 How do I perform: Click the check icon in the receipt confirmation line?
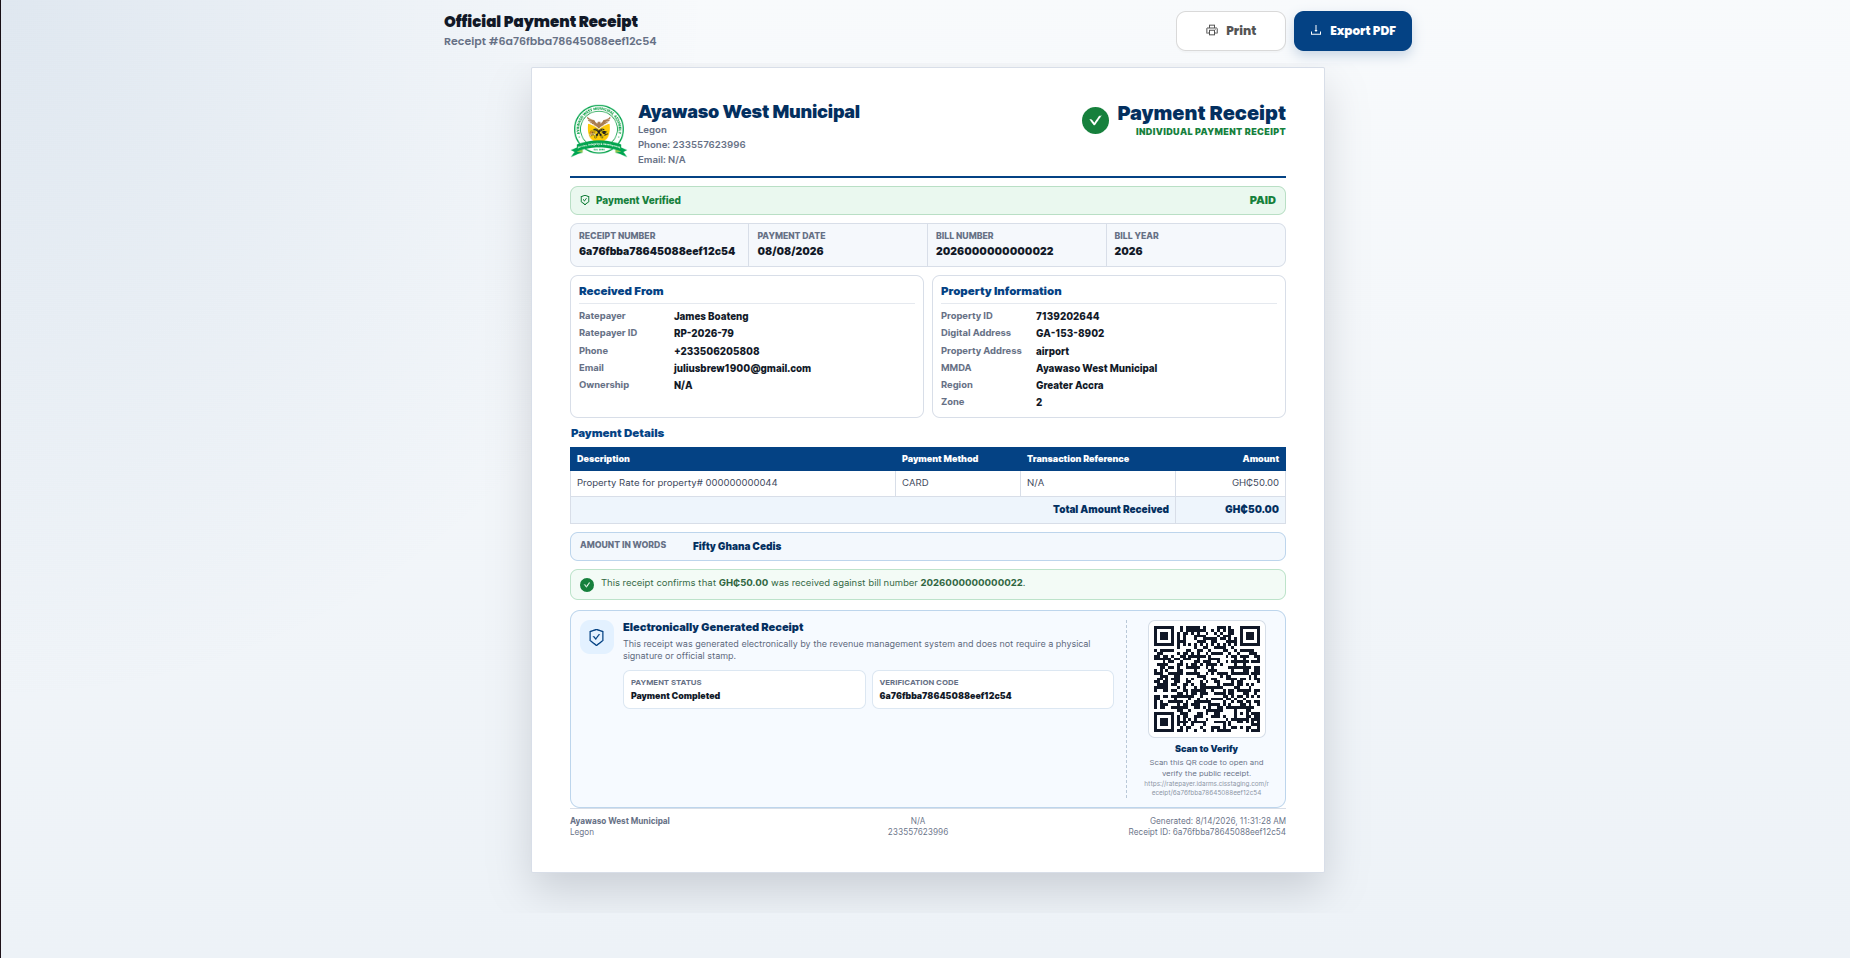tap(587, 584)
